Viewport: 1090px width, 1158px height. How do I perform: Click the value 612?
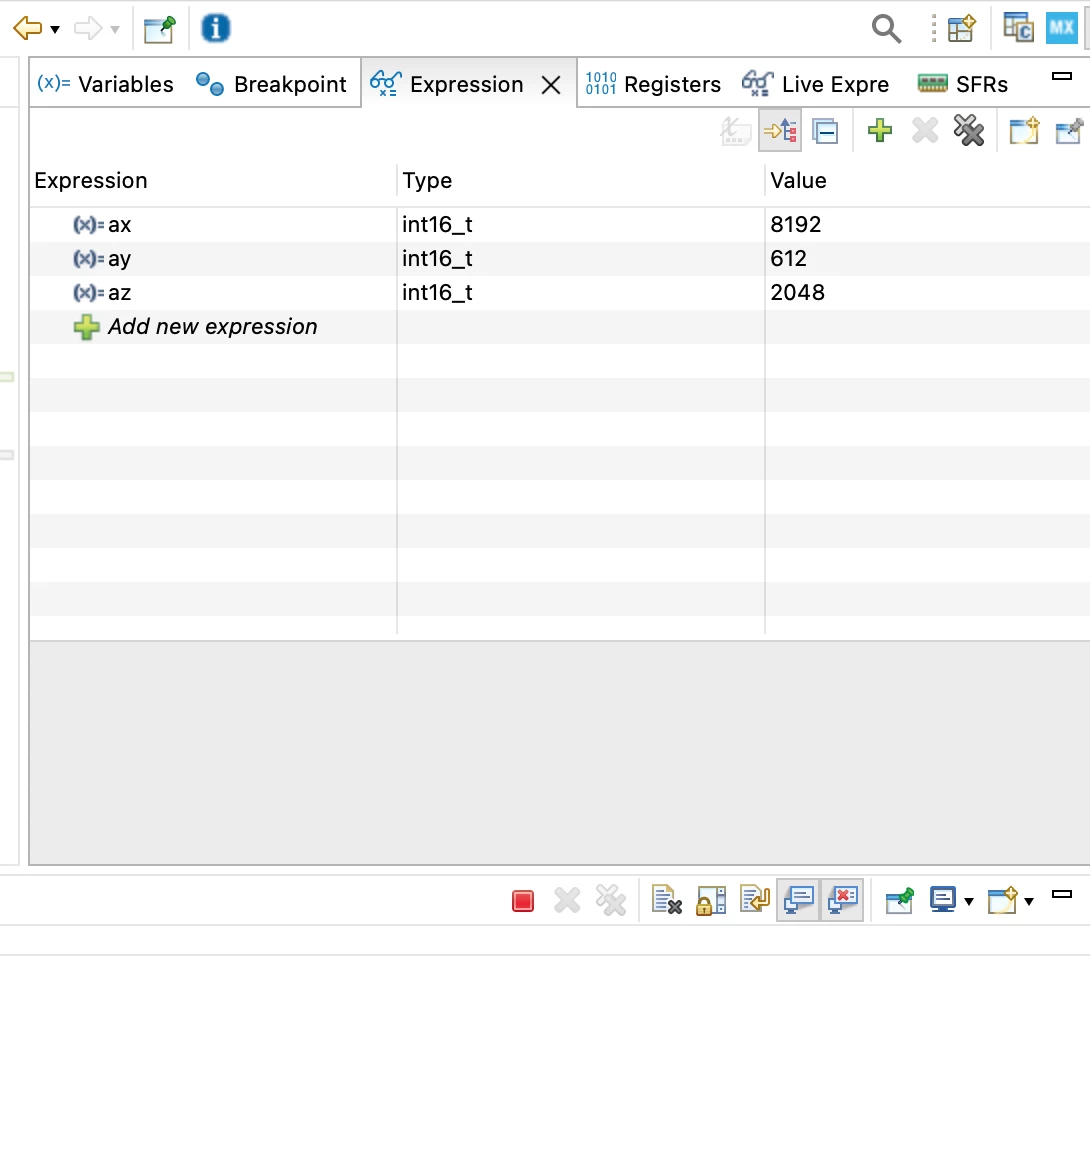point(788,258)
